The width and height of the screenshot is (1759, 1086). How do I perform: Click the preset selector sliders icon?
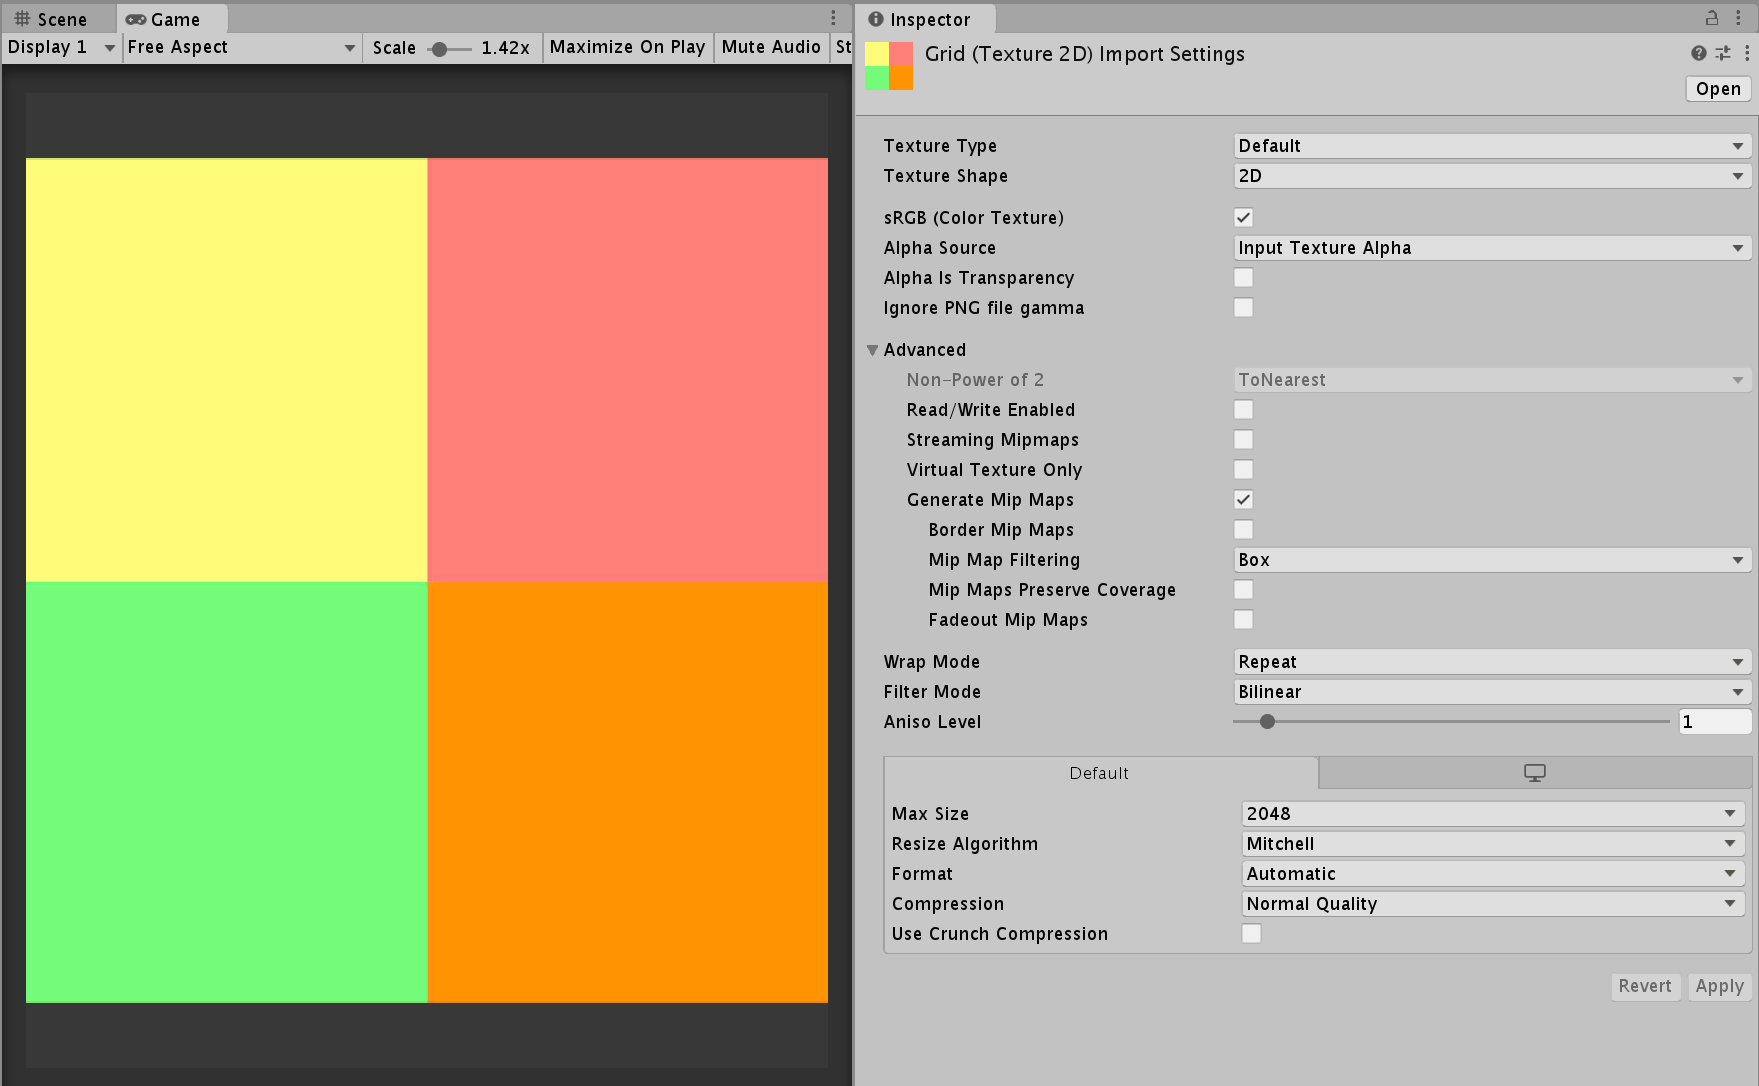click(1723, 53)
